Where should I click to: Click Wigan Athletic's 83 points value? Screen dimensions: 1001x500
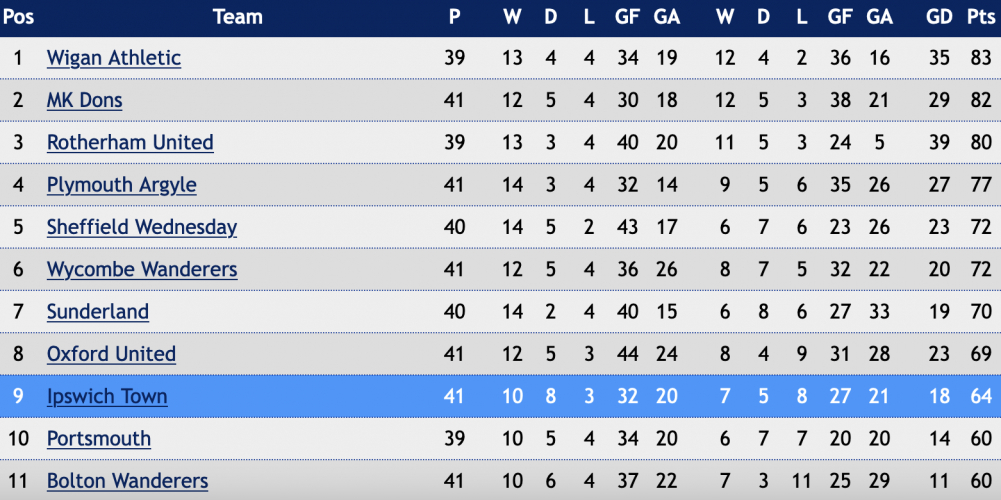tap(981, 58)
